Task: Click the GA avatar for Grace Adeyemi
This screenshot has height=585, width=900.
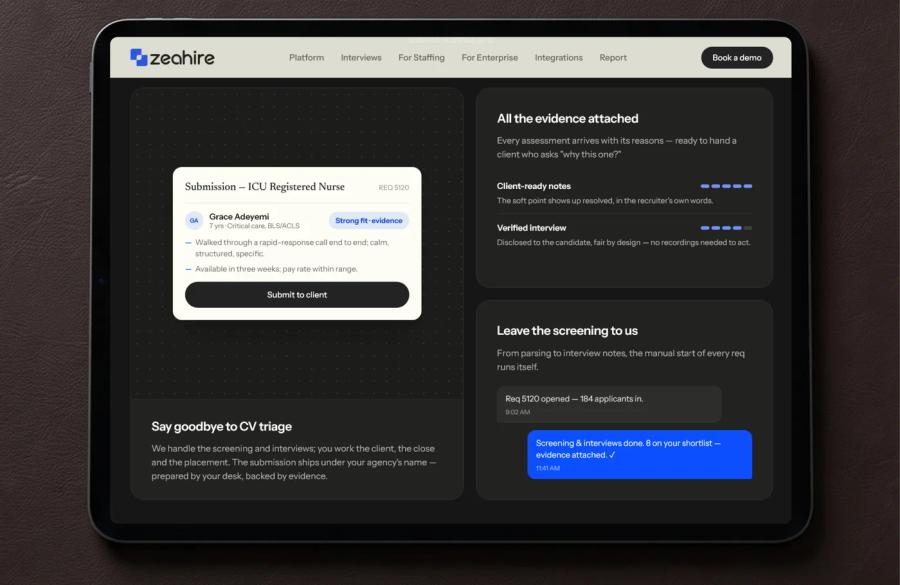Action: coord(194,220)
